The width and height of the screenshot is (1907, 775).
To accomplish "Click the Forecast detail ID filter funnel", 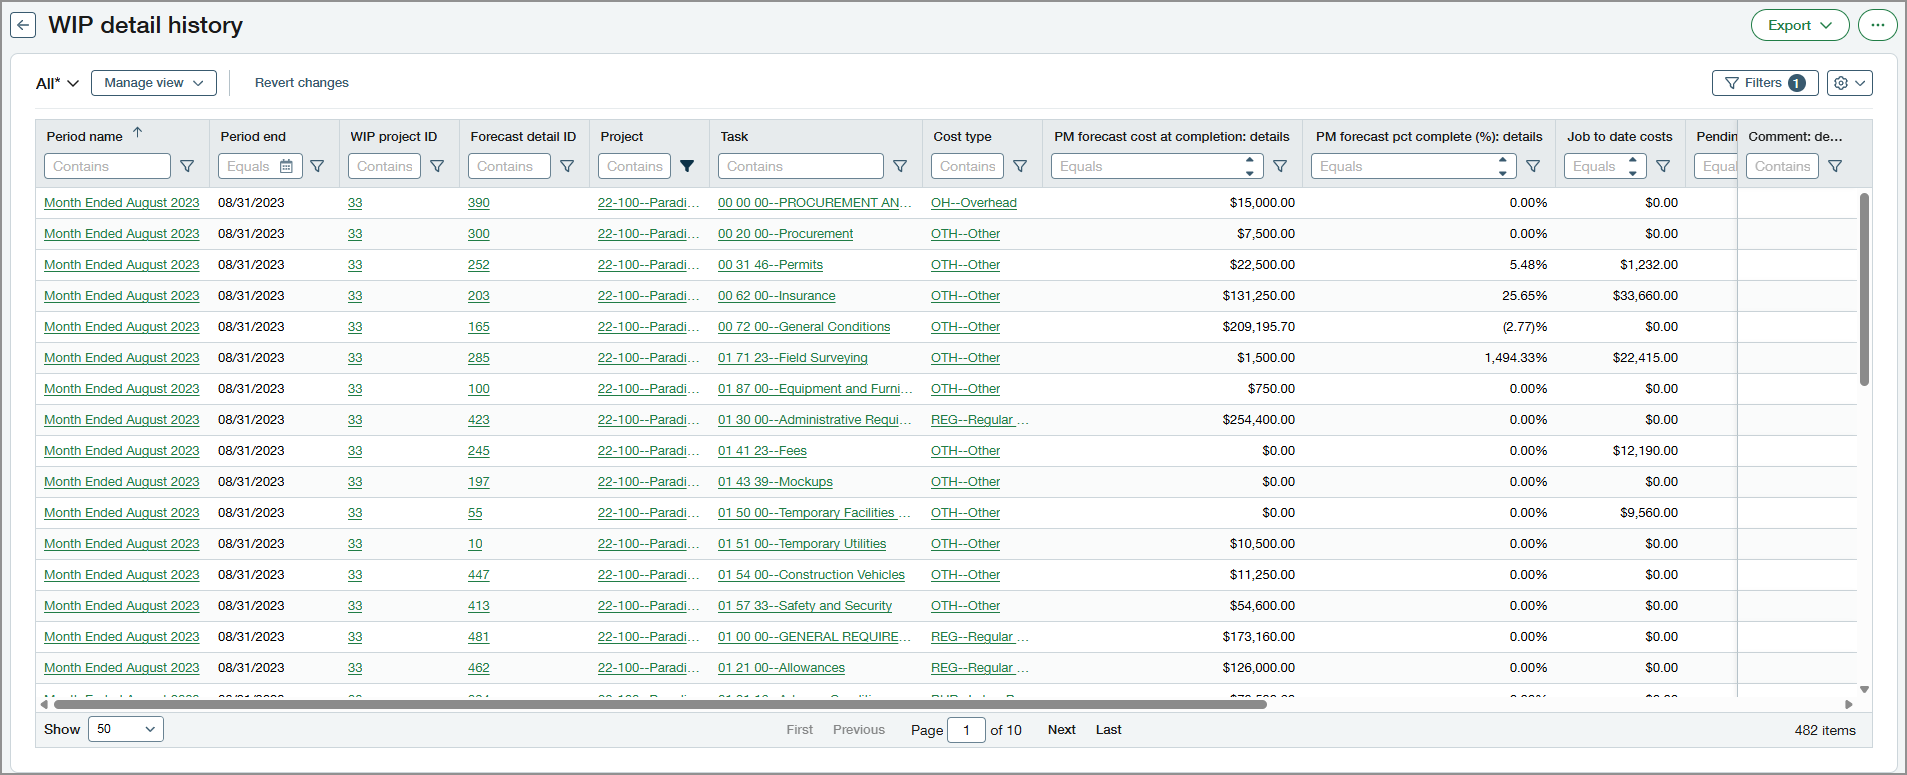I will click(567, 166).
